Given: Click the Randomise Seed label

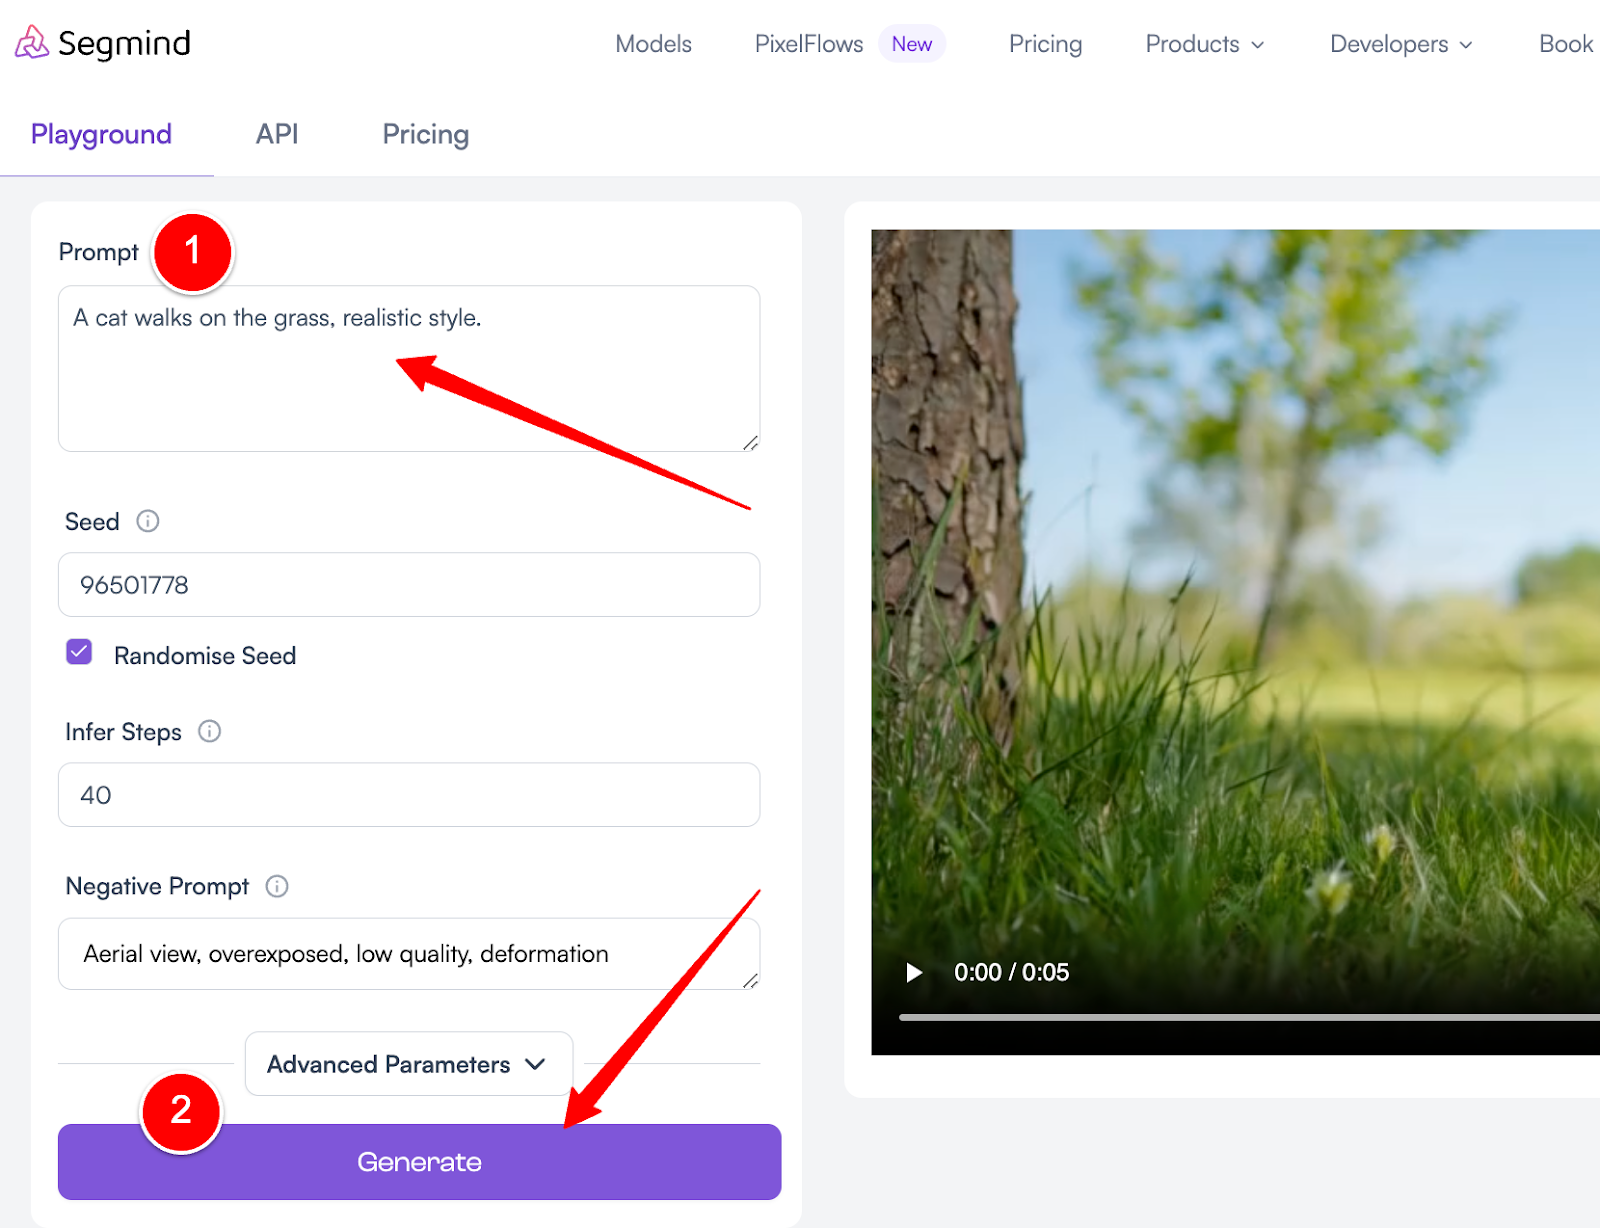Looking at the screenshot, I should [x=205, y=656].
